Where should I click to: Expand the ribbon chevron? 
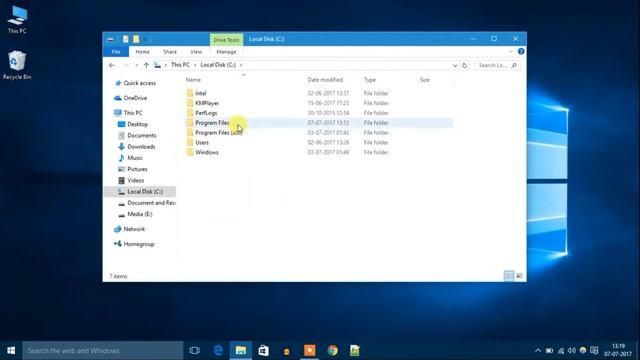tap(511, 51)
